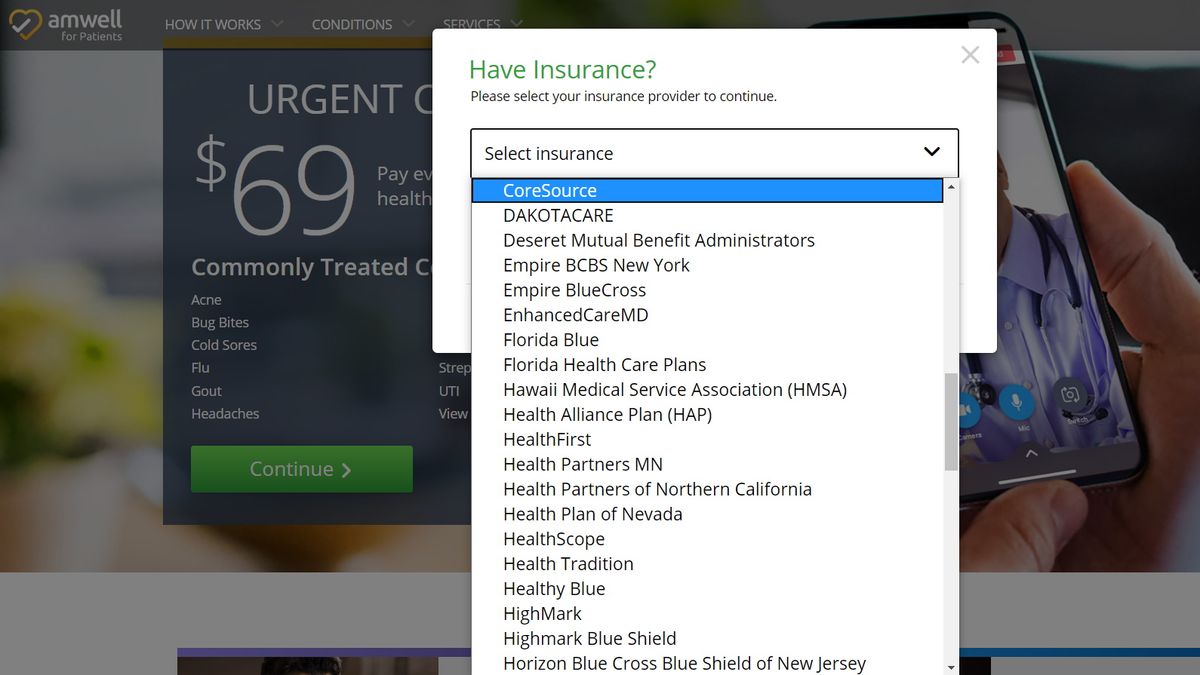Click the Headaches link
1200x675 pixels.
point(224,413)
